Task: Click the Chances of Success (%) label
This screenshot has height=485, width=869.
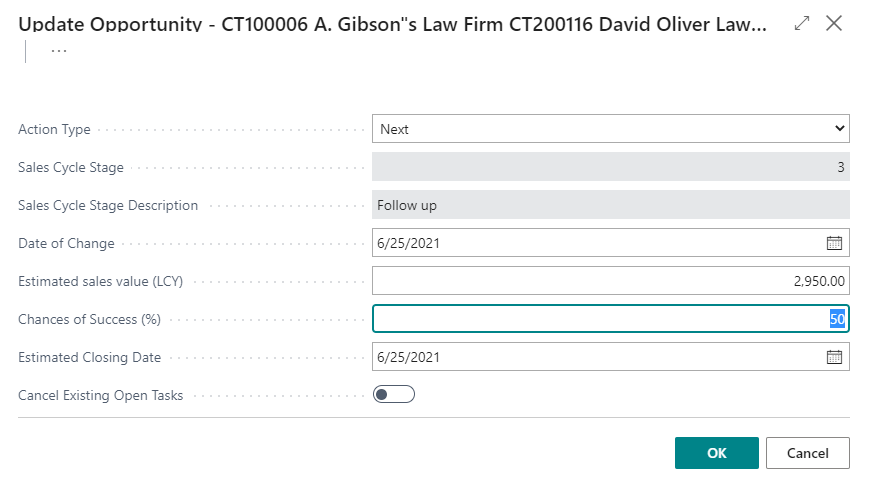Action: click(x=89, y=319)
